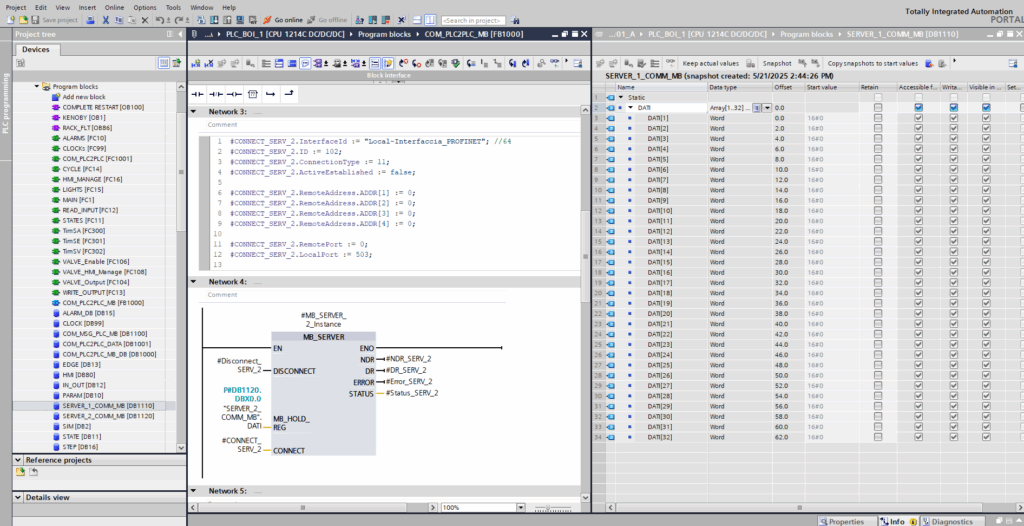Insert coil instruction from favorites
The image size is (1024, 526).
coord(234,94)
